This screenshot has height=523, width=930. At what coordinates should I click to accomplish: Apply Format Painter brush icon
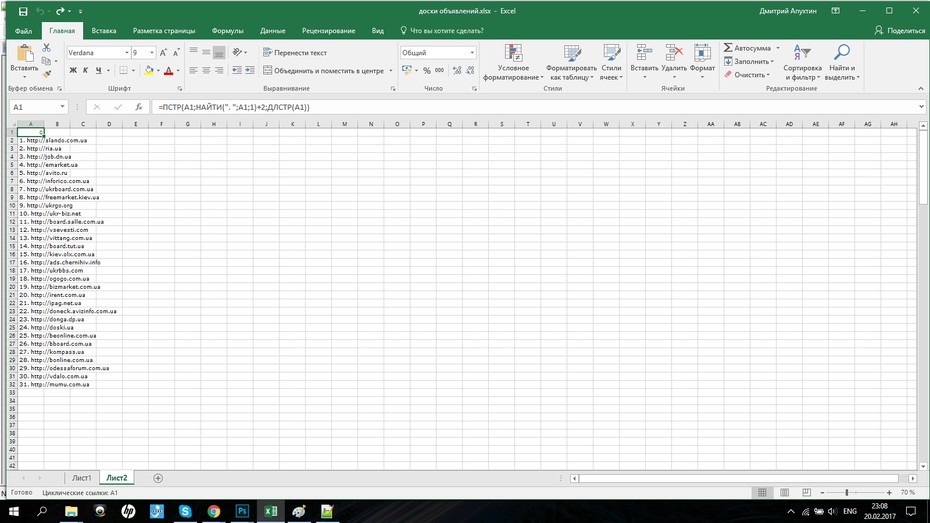tap(46, 74)
